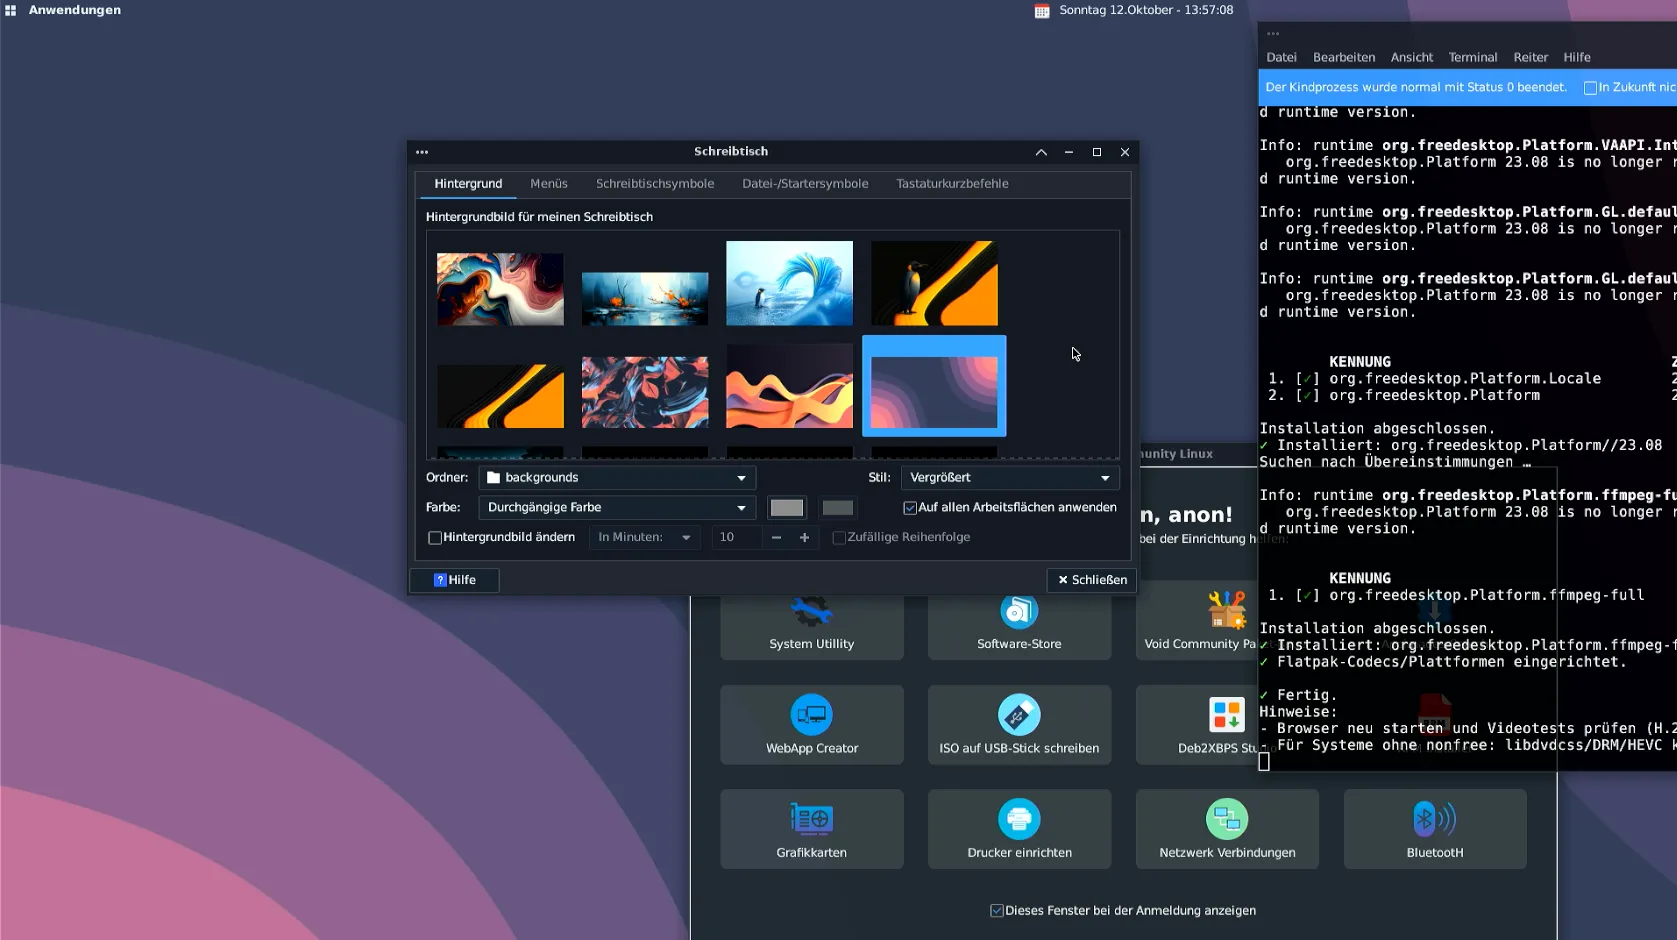Open the Stil Vergrößert dropdown

pyautogui.click(x=1009, y=478)
